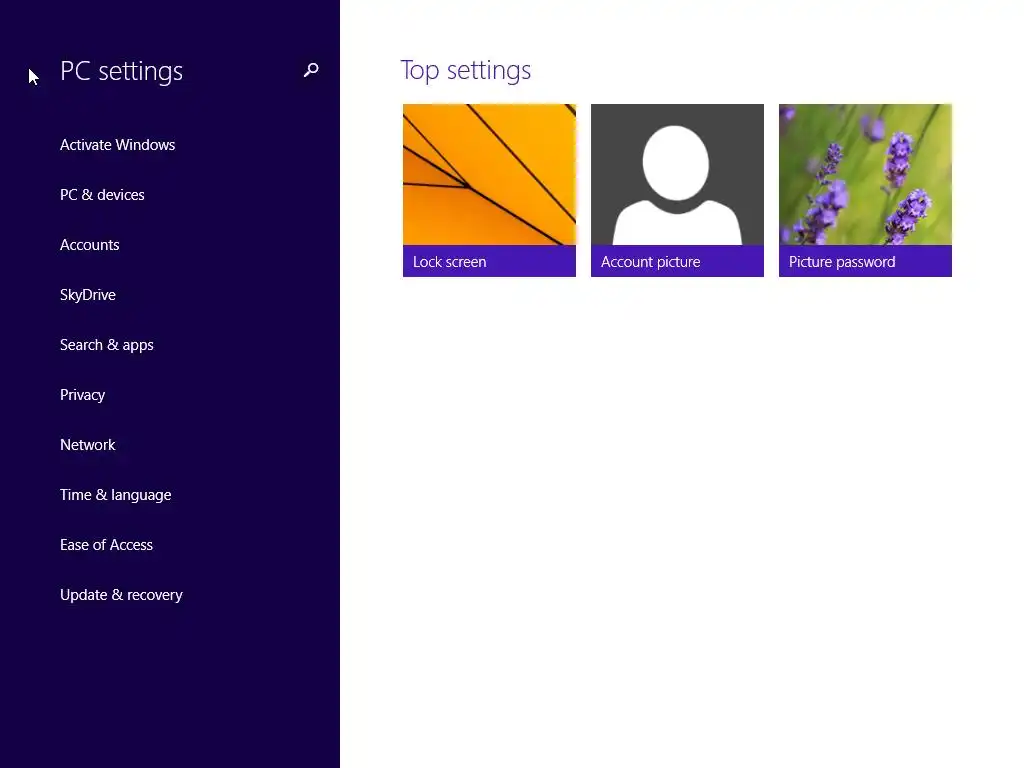The height and width of the screenshot is (768, 1024).
Task: Open PC & devices section
Action: (102, 195)
